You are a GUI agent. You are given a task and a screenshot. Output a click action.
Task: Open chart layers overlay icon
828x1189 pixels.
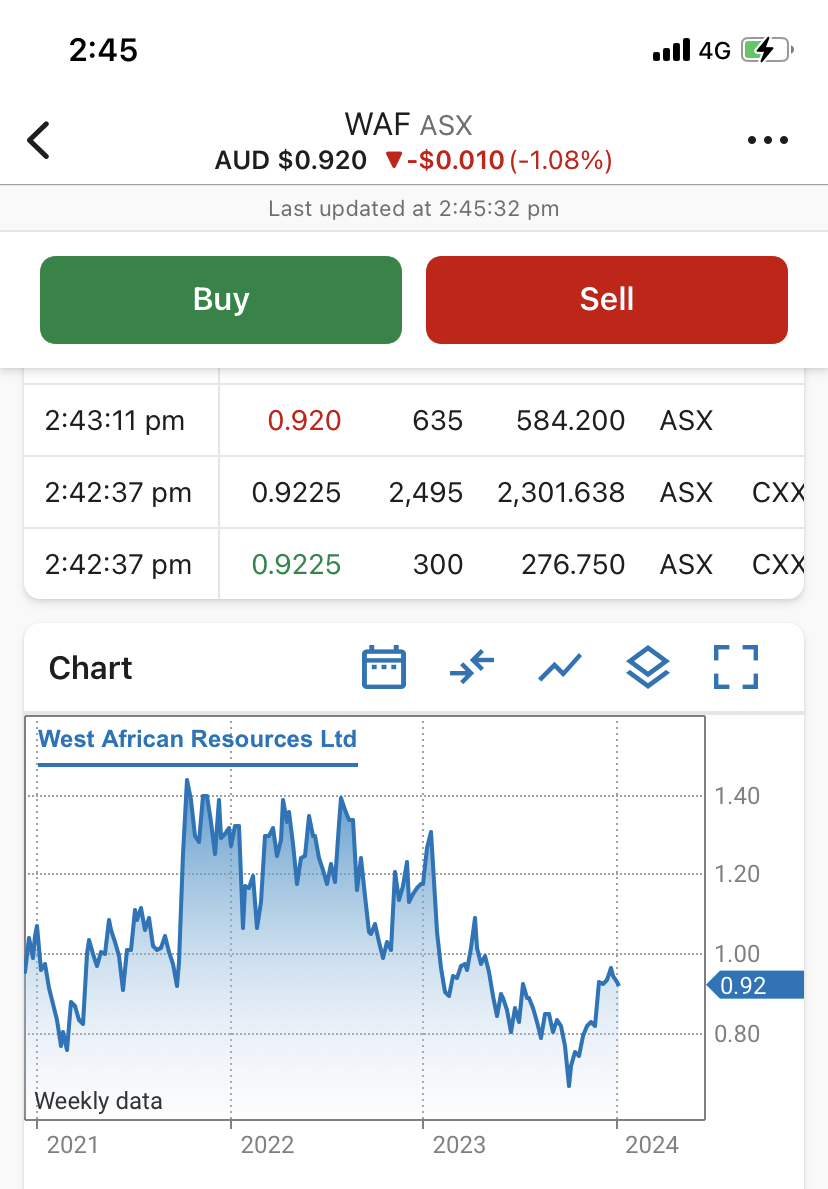pos(648,667)
